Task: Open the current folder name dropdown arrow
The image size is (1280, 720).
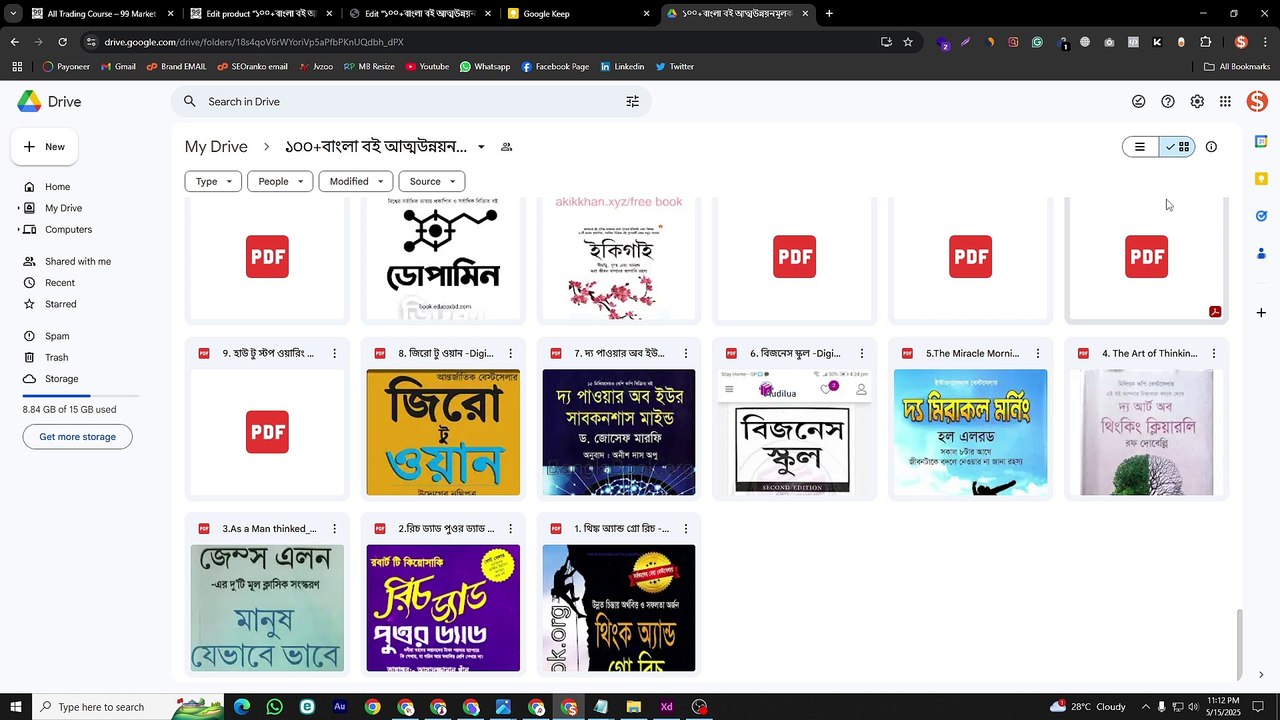Action: [481, 147]
